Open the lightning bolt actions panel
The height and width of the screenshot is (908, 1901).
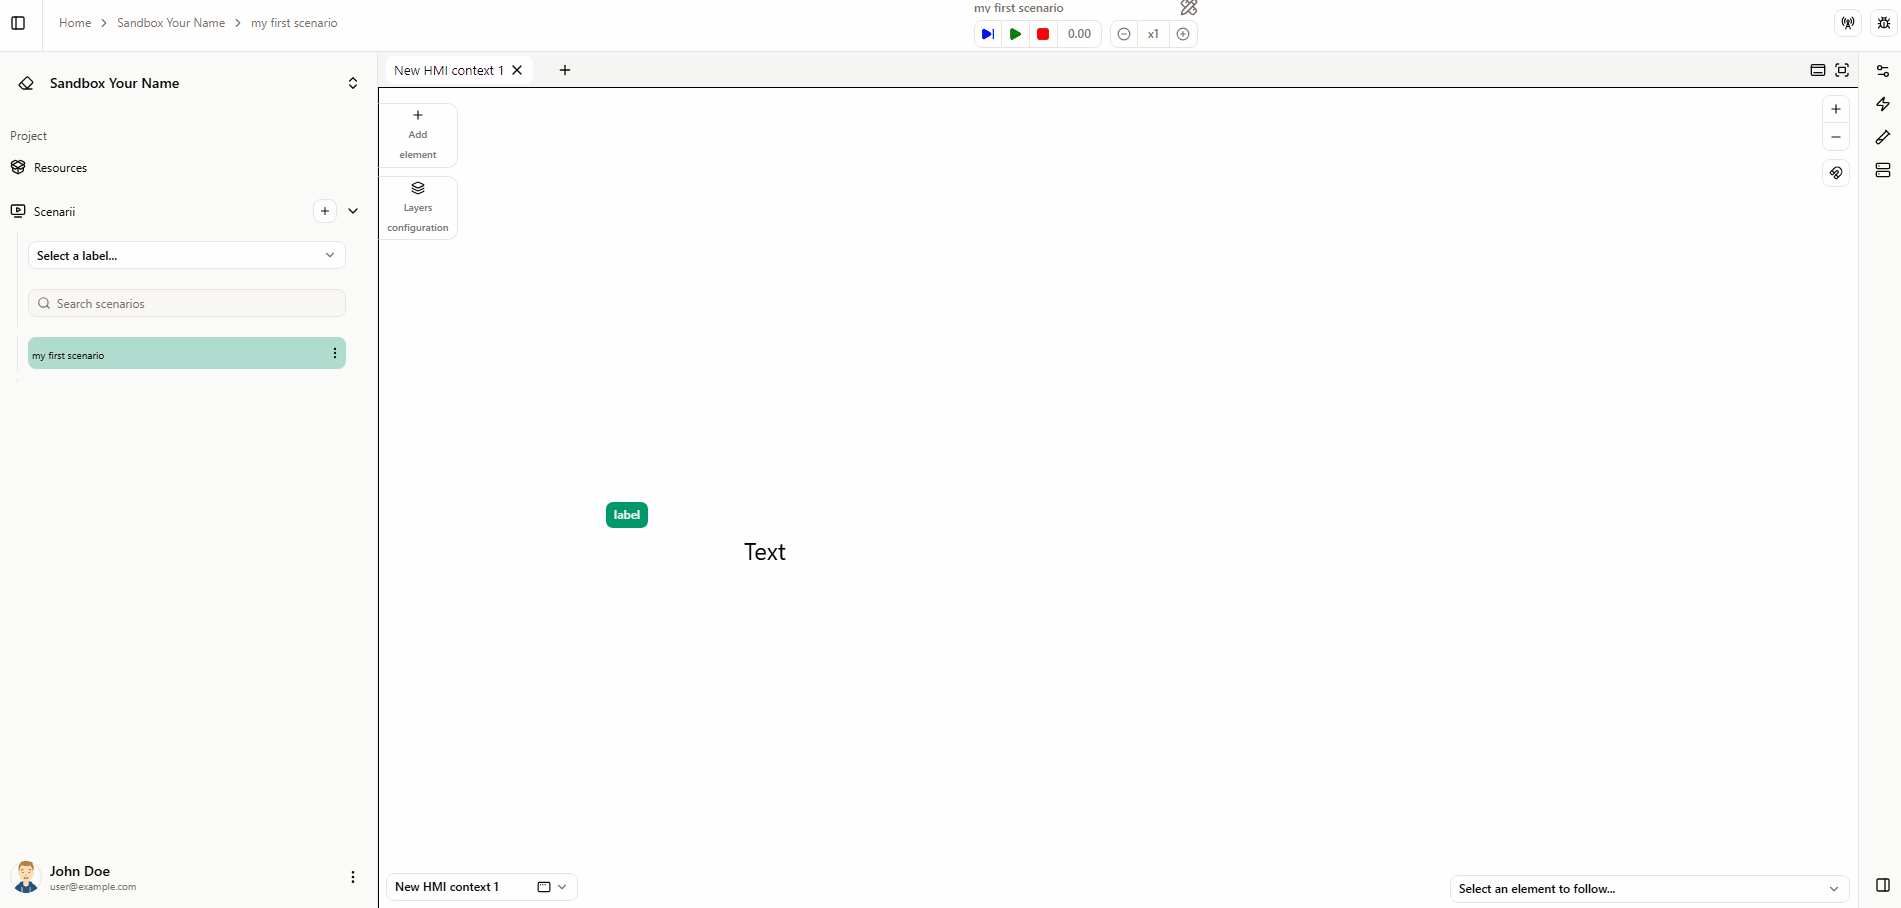1882,104
